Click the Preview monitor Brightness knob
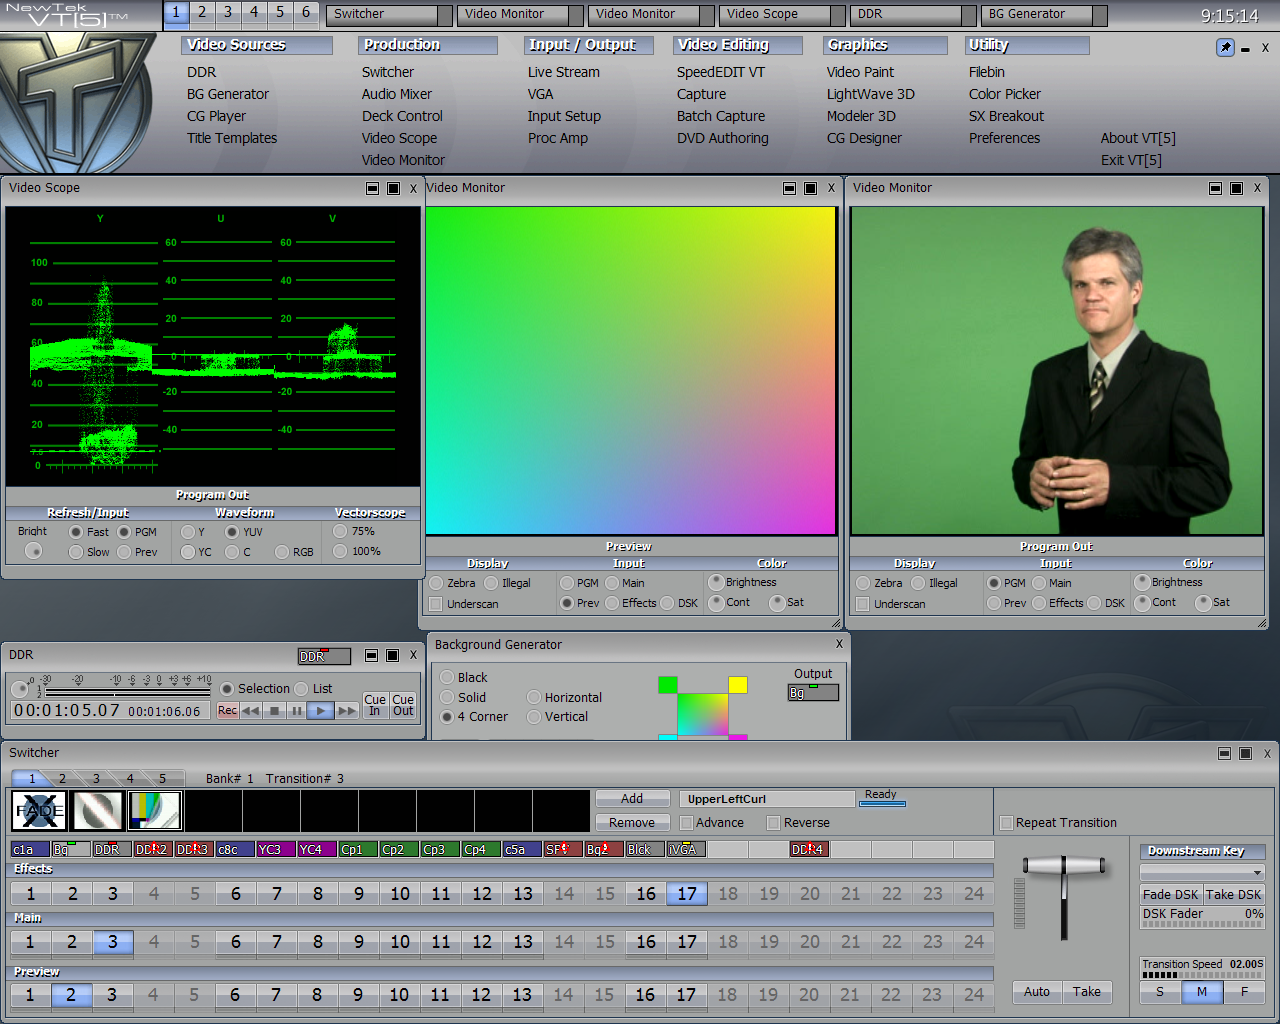This screenshot has height=1024, width=1280. pyautogui.click(x=716, y=582)
